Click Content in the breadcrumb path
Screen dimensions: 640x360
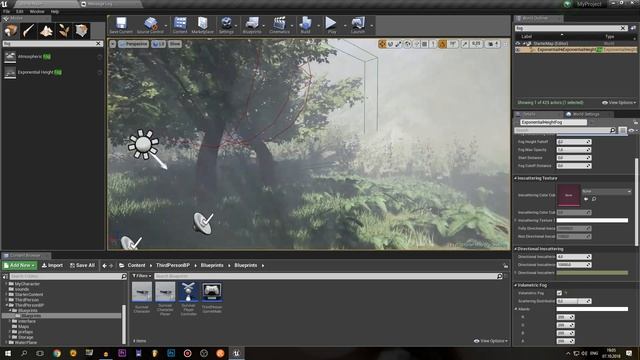tap(136, 266)
